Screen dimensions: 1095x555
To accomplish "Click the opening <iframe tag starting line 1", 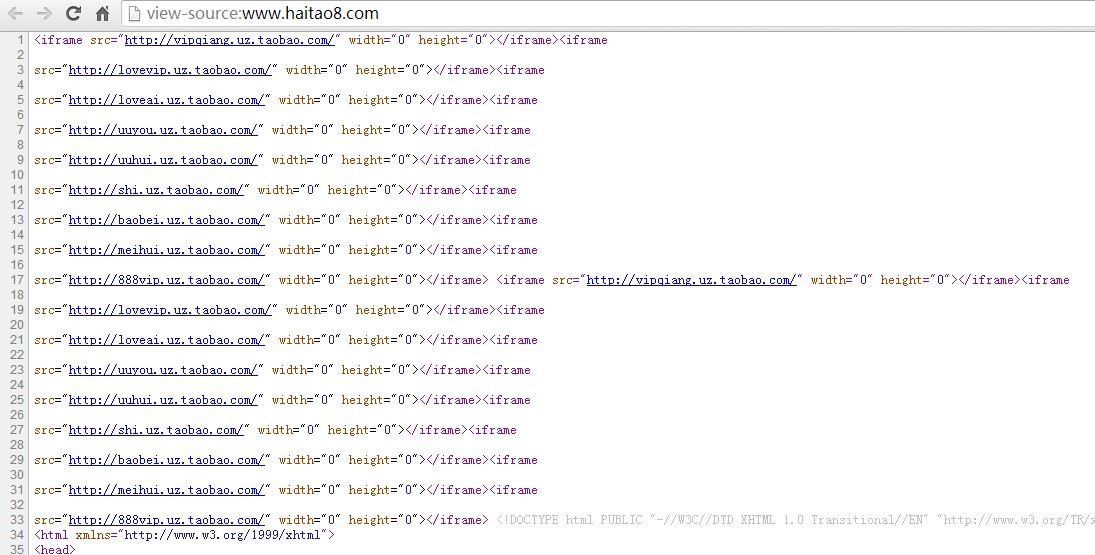I will 59,40.
